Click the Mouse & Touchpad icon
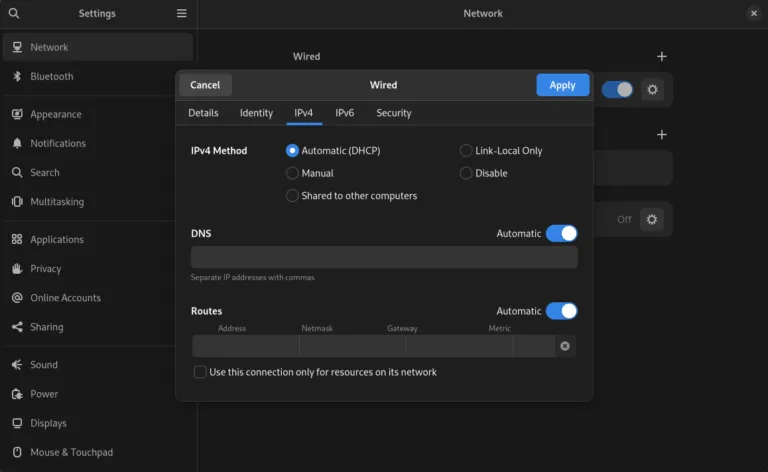768x472 pixels. point(17,452)
